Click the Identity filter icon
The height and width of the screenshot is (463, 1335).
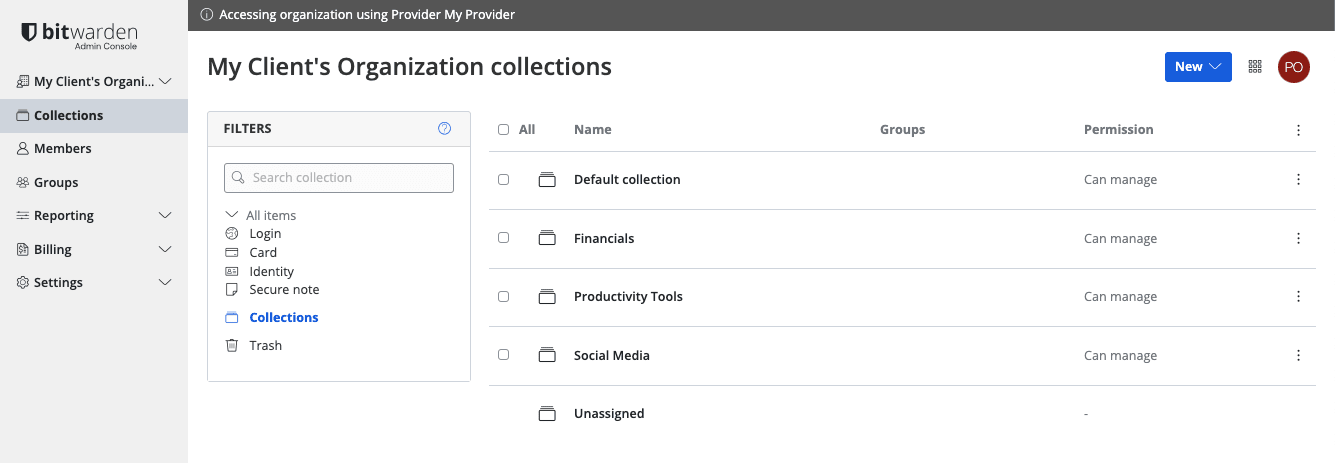click(x=232, y=271)
